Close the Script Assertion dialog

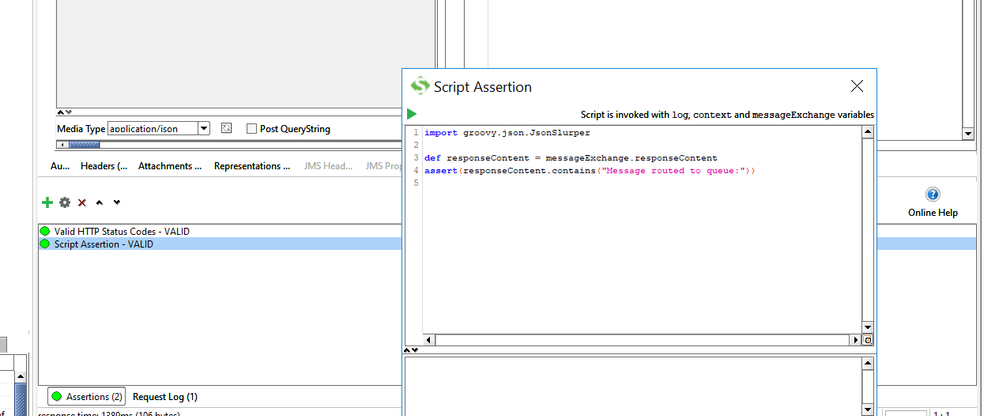(856, 87)
